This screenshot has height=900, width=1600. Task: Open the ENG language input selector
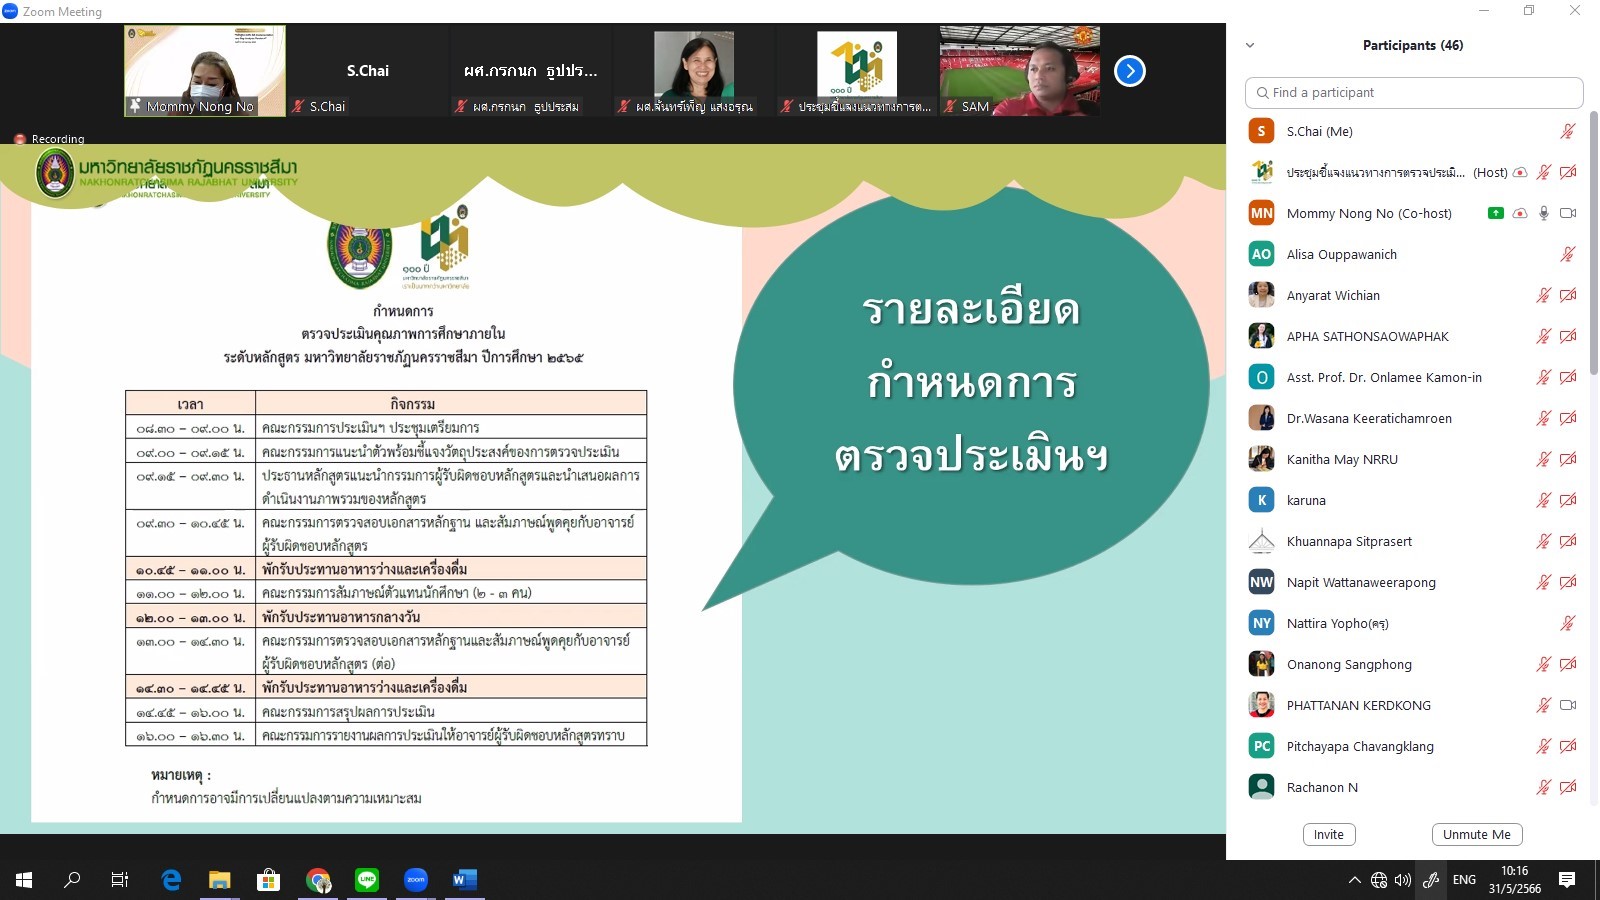pos(1464,880)
